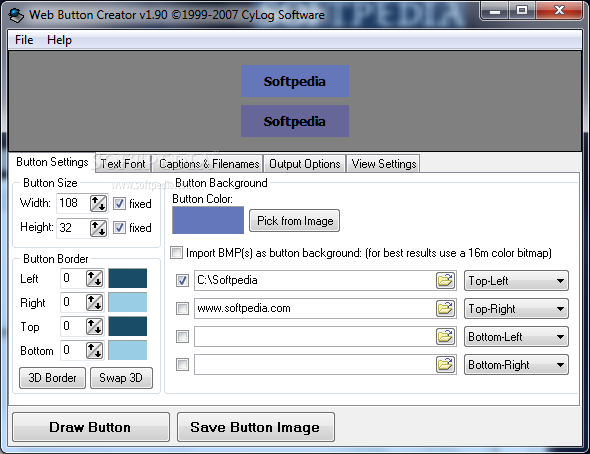Click the Right border color swatch
590x454 pixels.
pyautogui.click(x=128, y=302)
